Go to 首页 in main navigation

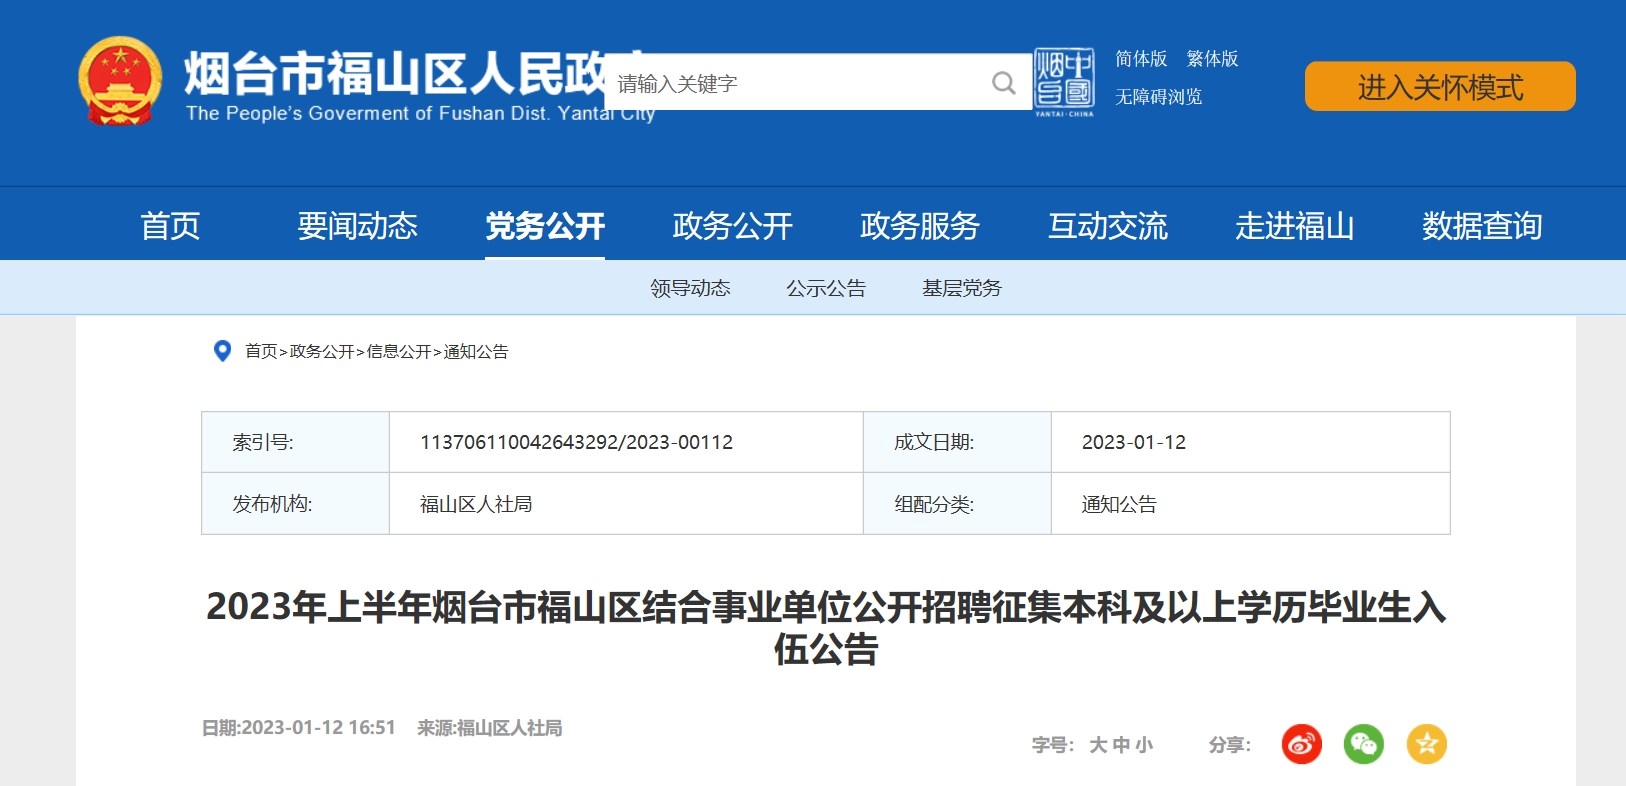click(170, 226)
